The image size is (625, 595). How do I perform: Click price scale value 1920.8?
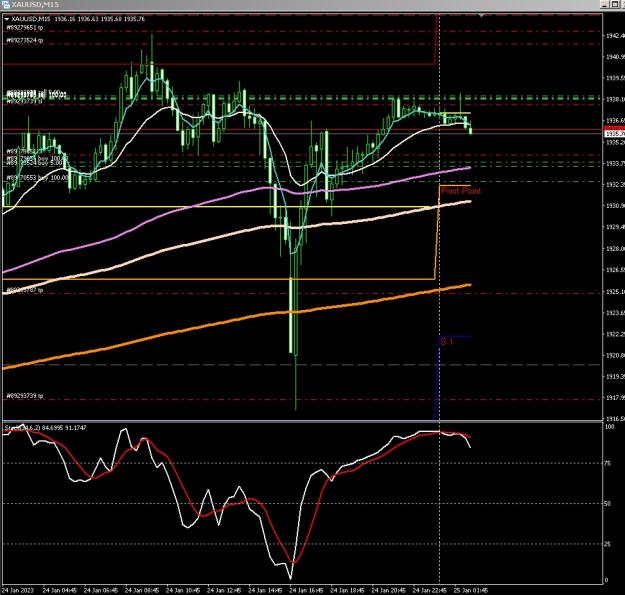click(x=615, y=355)
